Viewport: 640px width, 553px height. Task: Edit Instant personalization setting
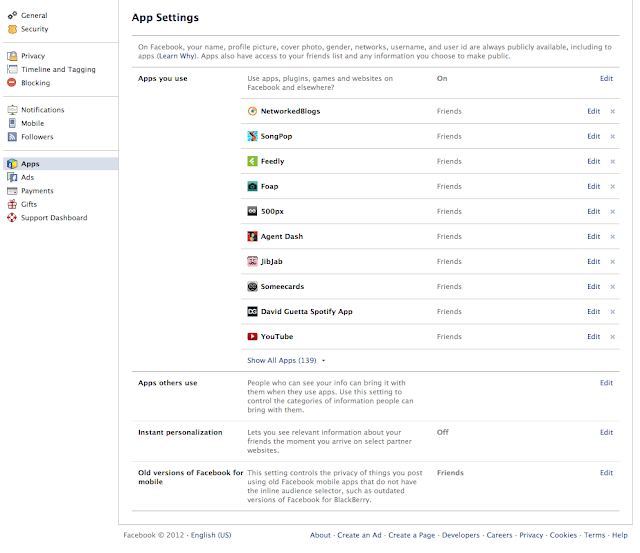[x=606, y=432]
